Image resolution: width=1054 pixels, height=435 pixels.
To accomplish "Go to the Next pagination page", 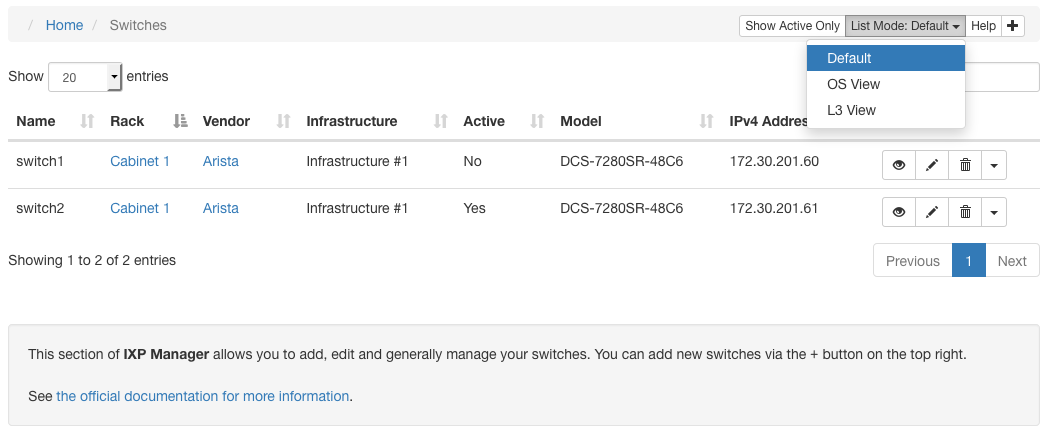I will tap(1012, 261).
